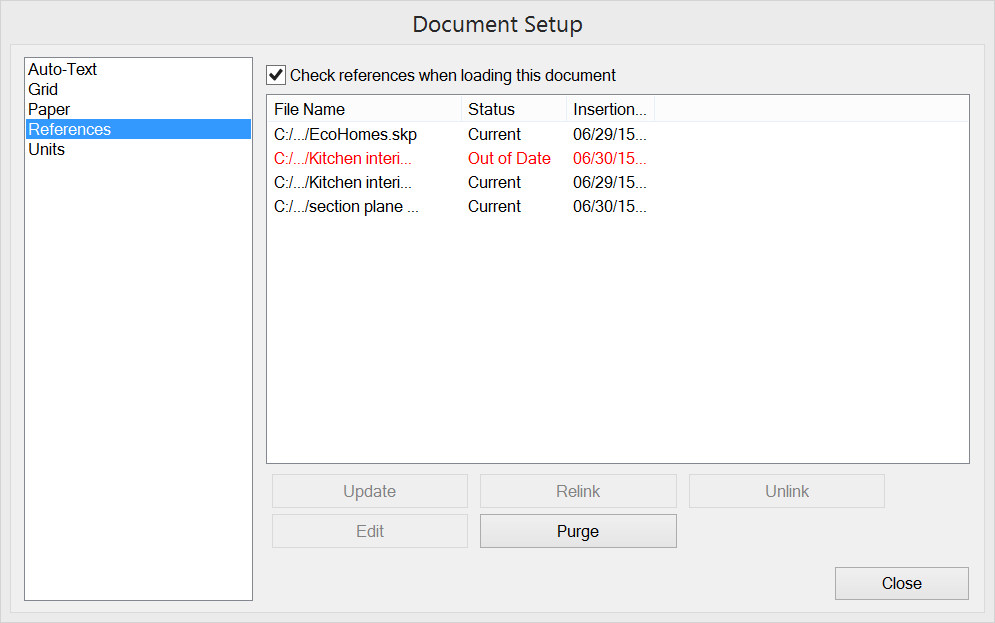The image size is (995, 623).
Task: Open the Paper settings page
Action: coord(49,109)
